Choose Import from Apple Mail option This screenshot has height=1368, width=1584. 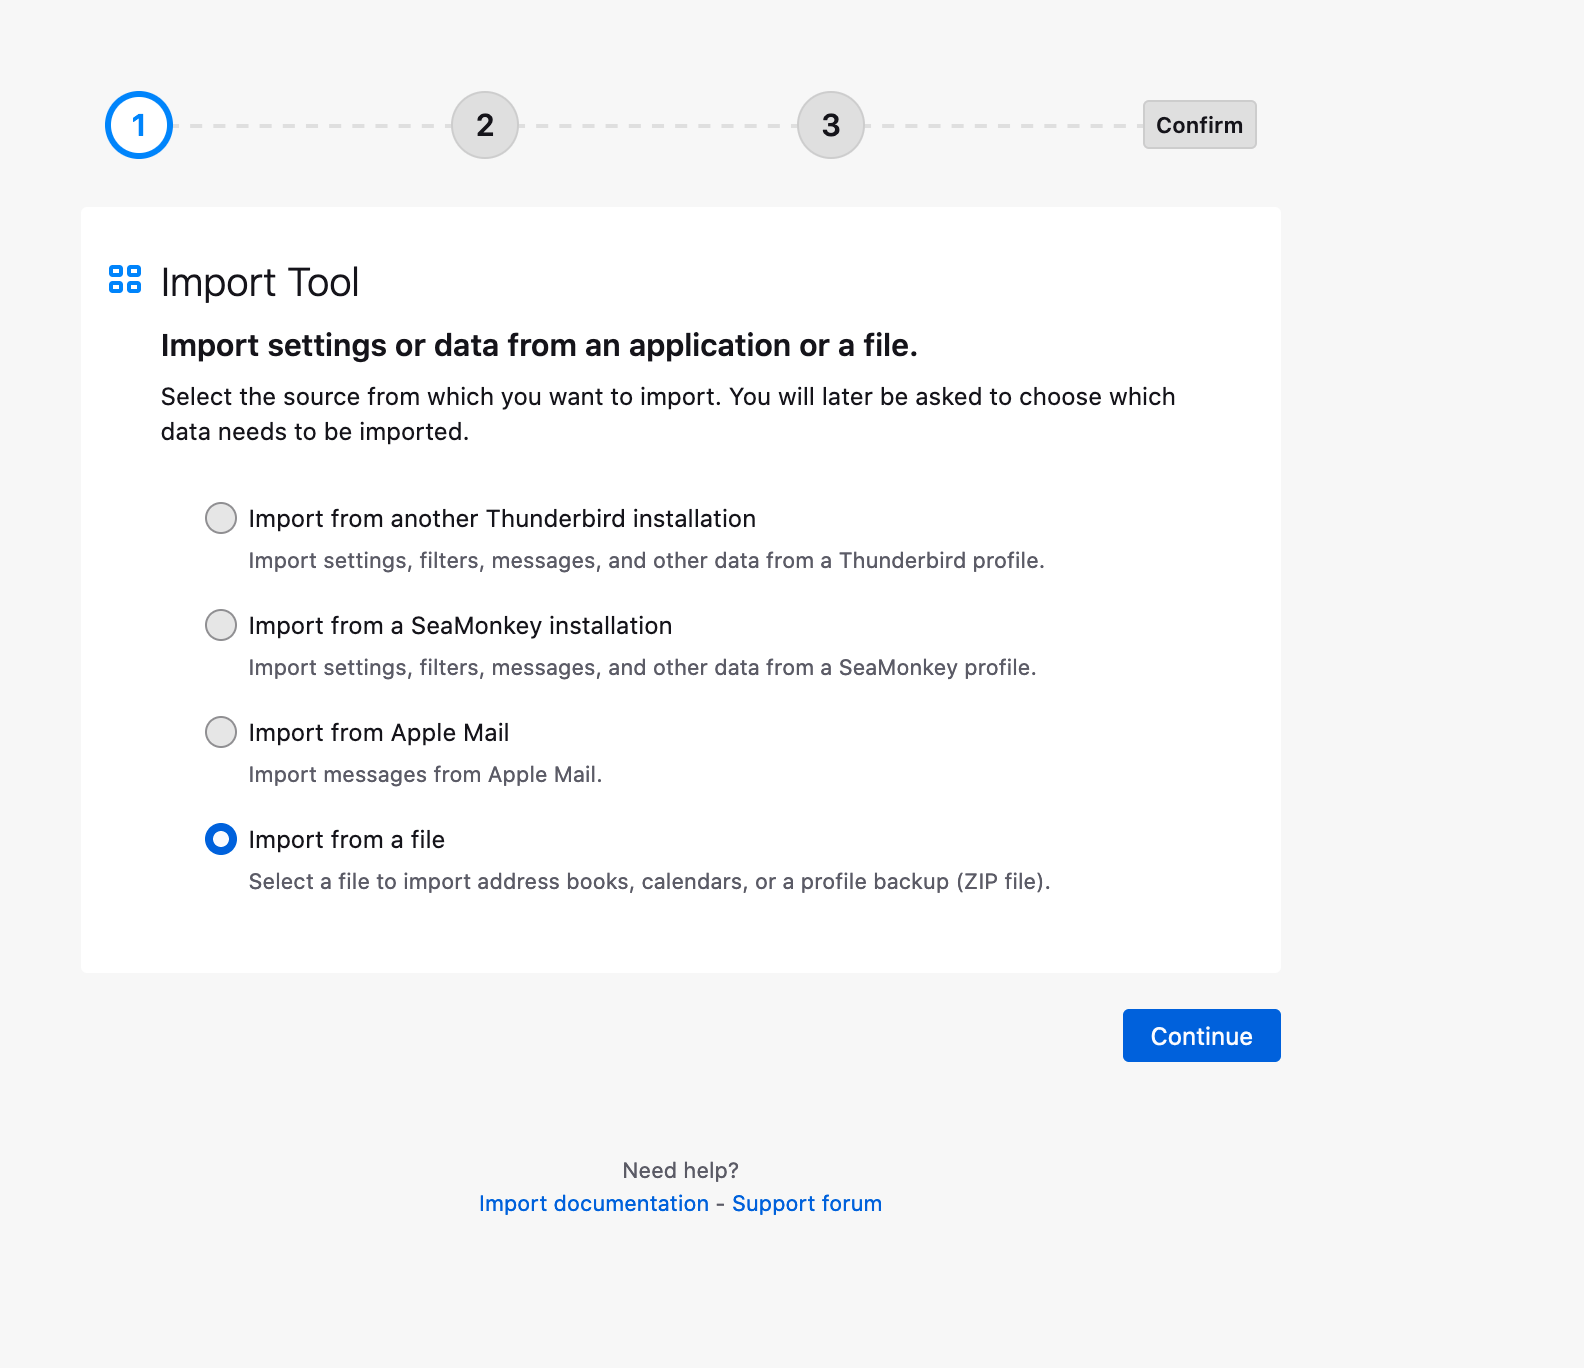[221, 732]
